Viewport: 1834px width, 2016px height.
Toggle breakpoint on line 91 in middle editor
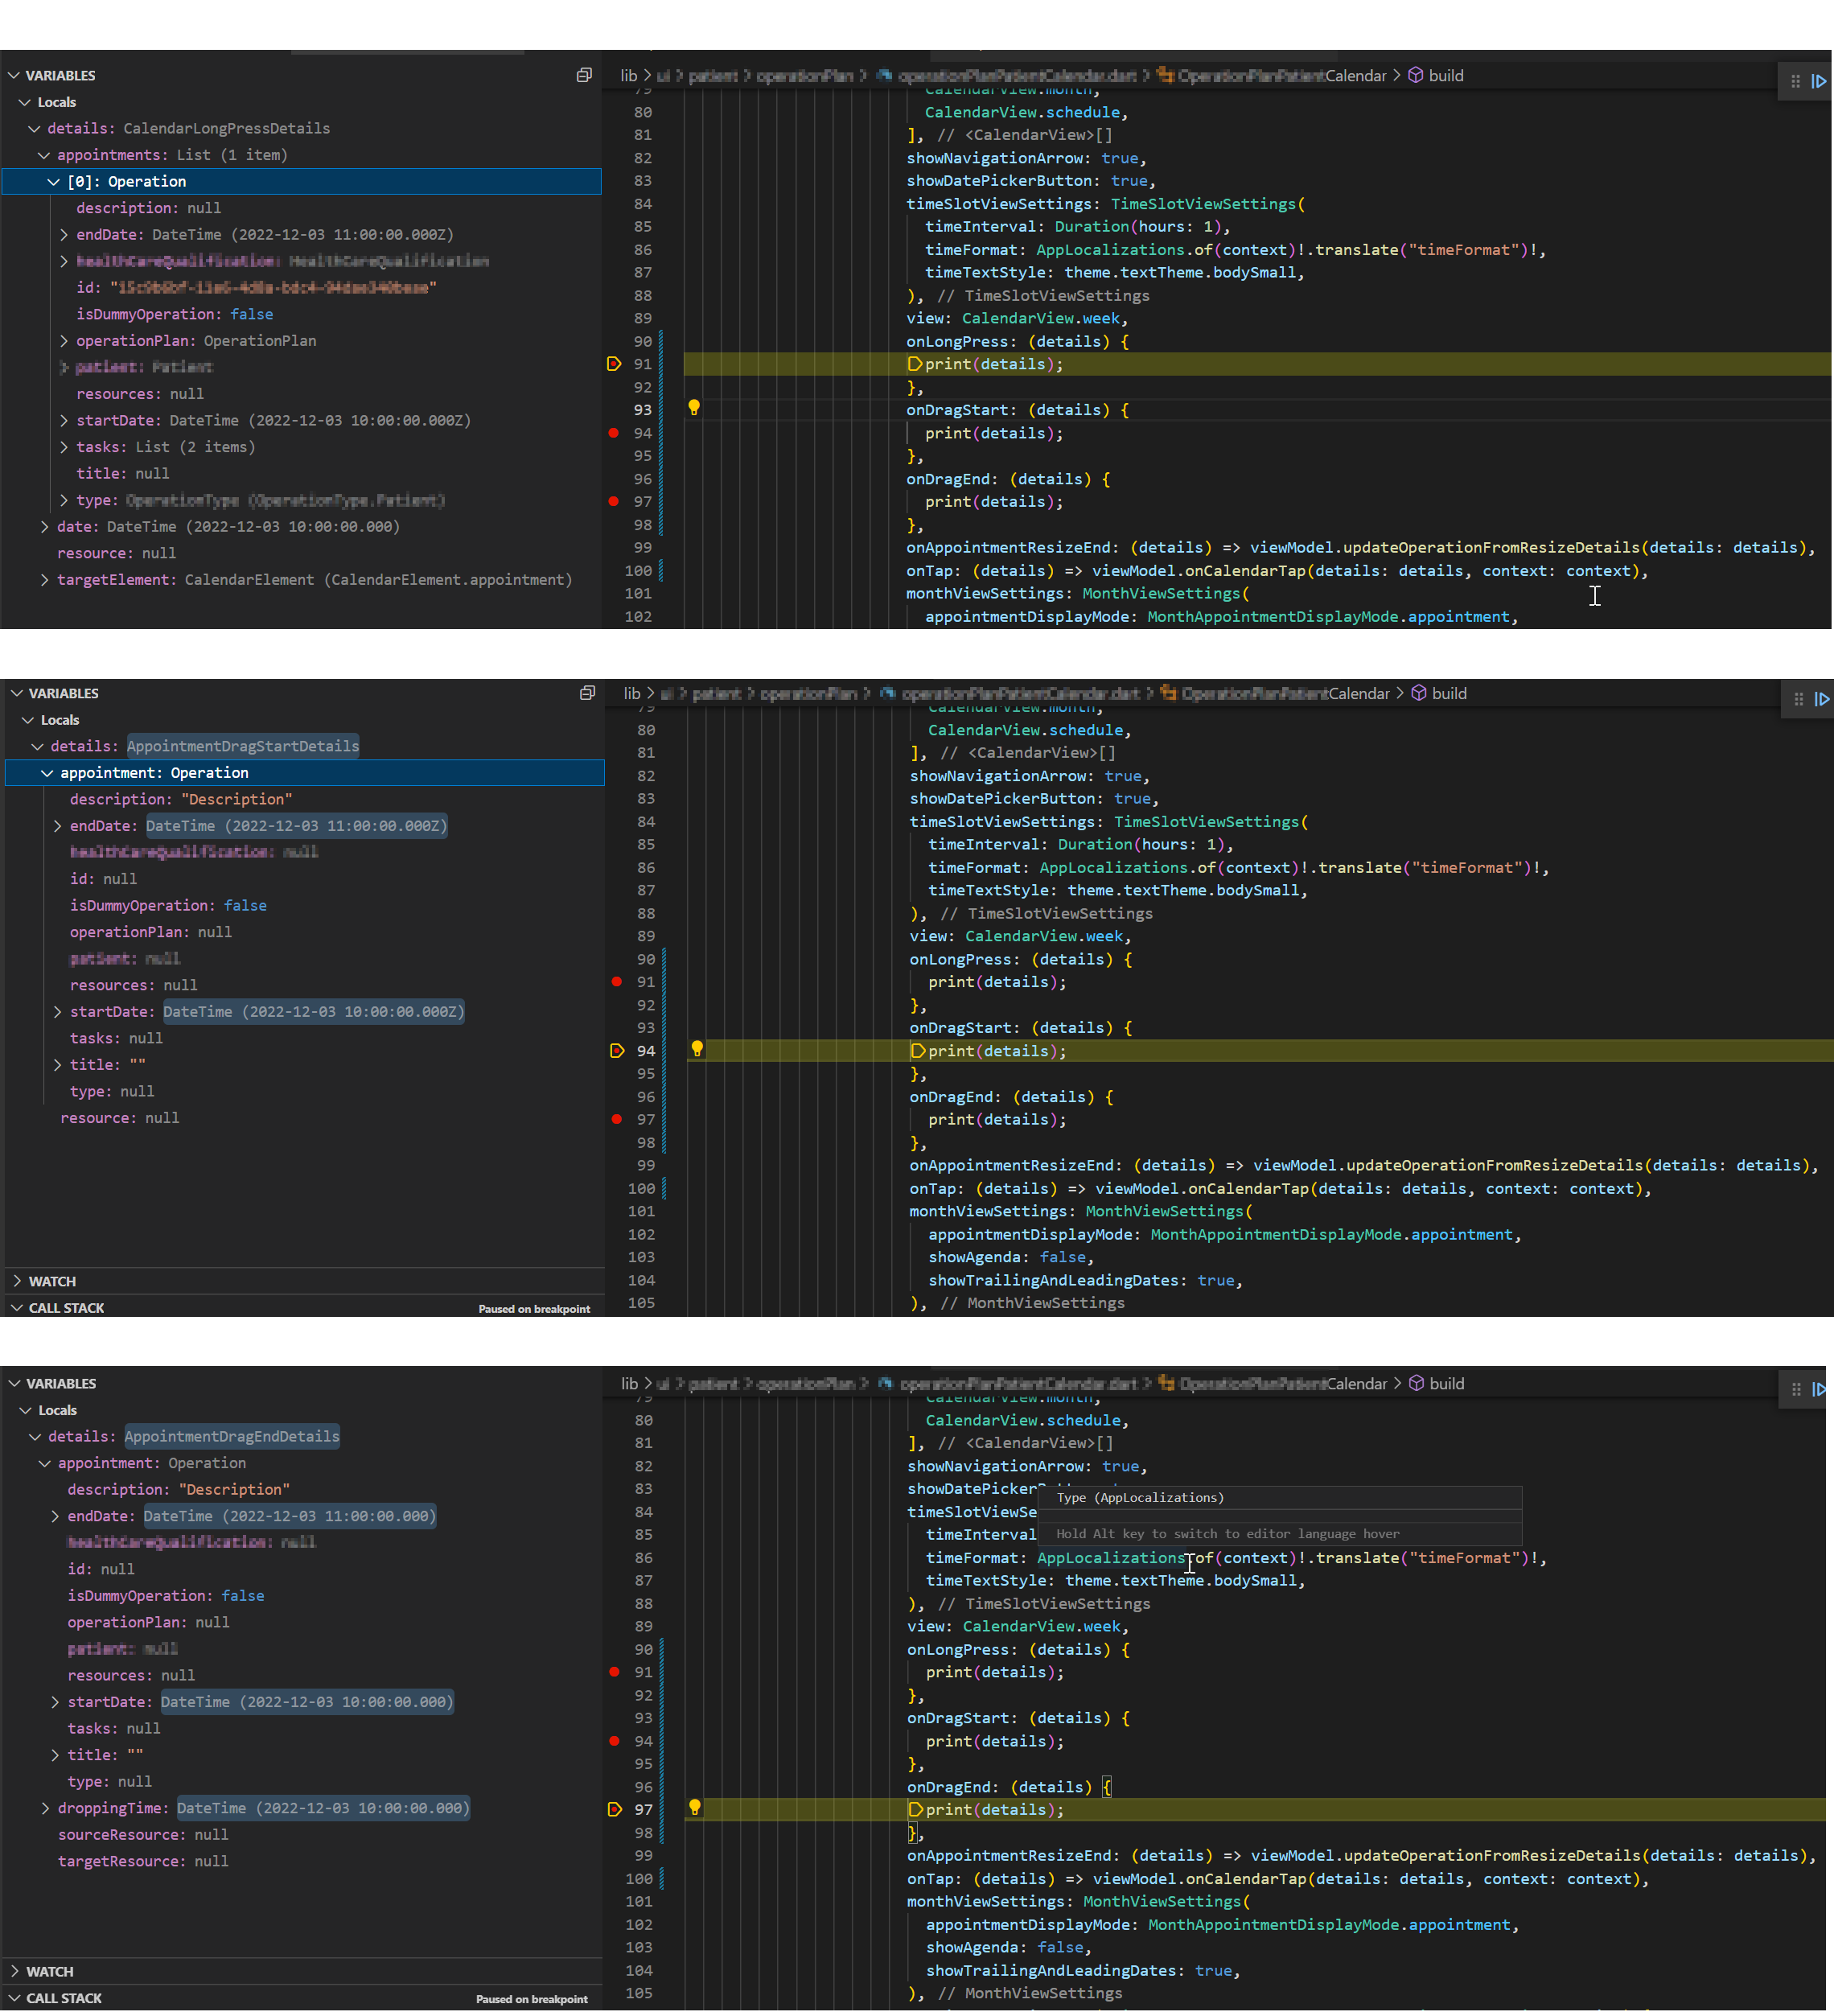[x=617, y=982]
